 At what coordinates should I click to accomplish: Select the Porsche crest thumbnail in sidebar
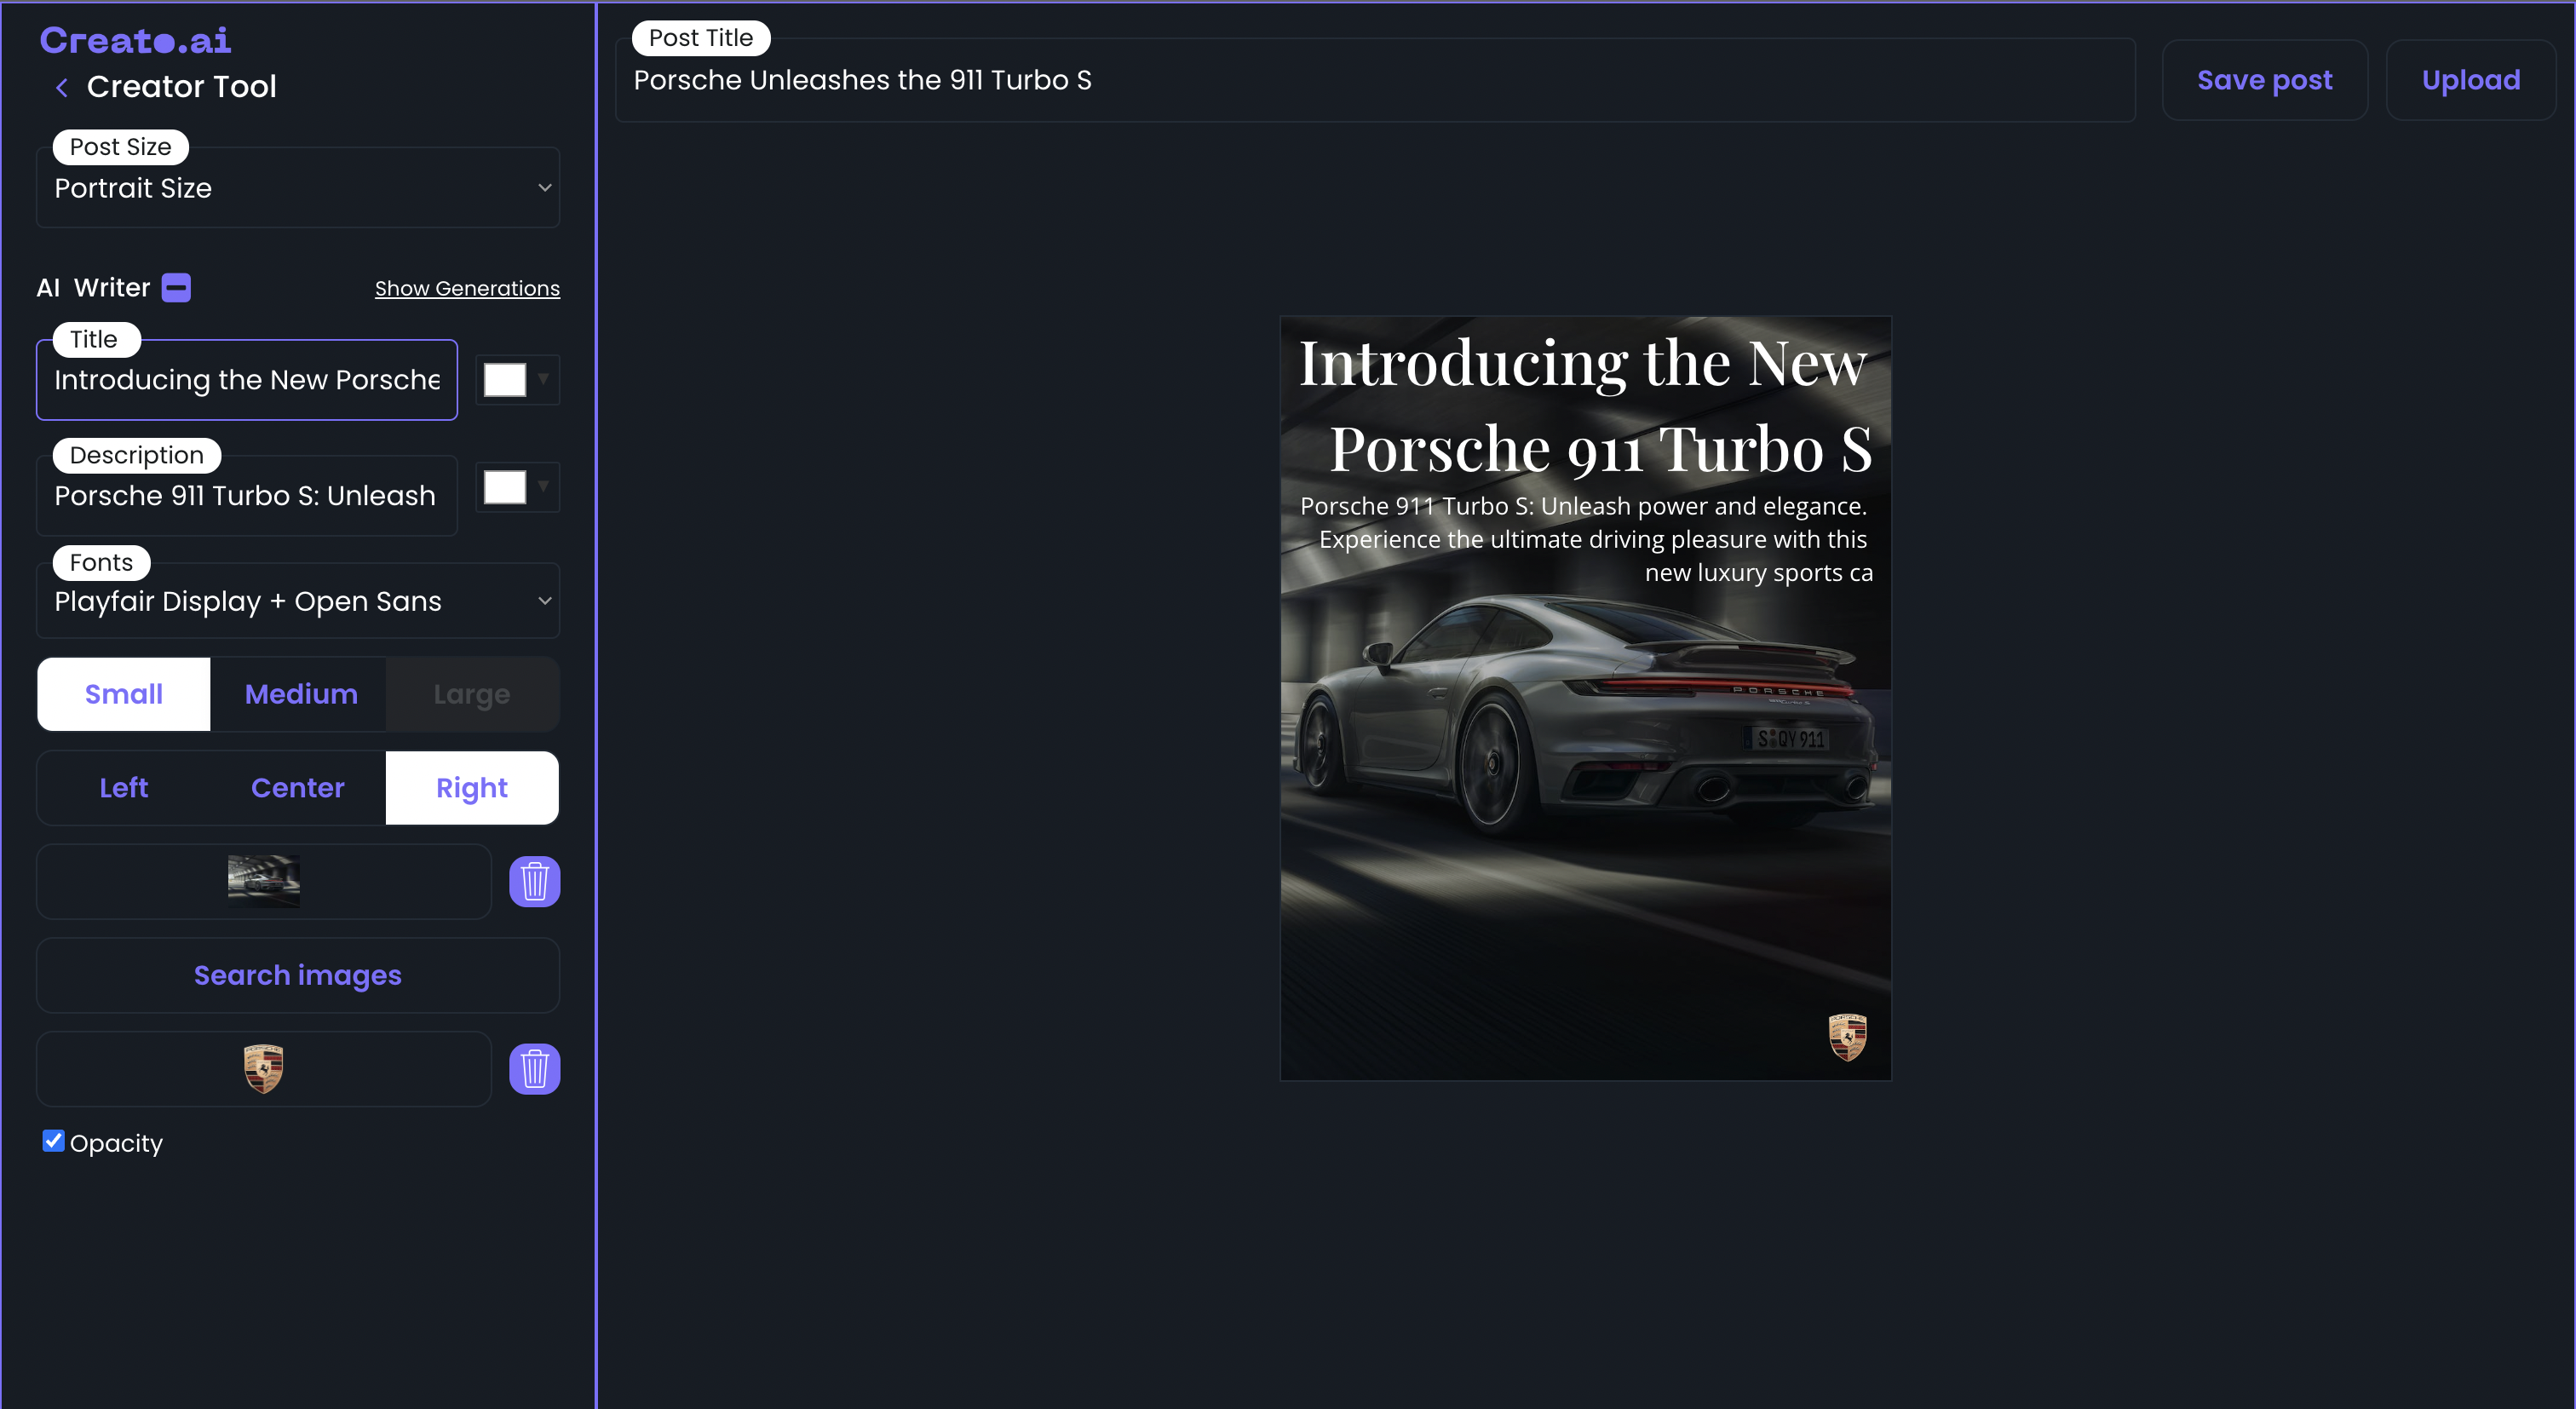[x=264, y=1069]
